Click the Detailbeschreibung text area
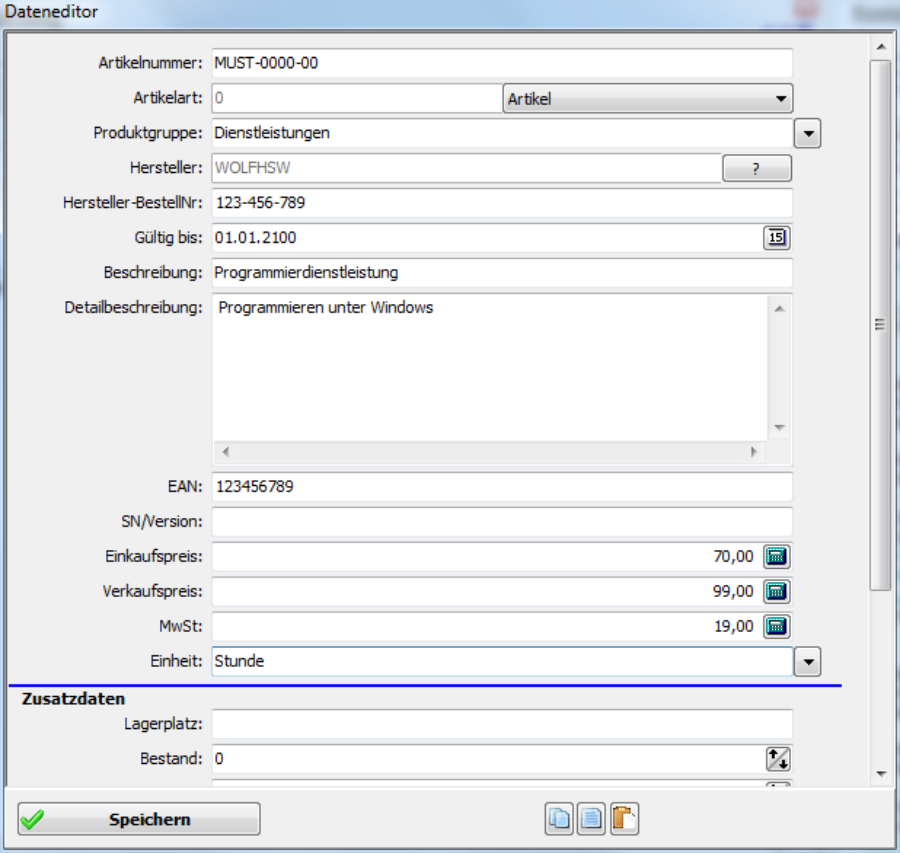This screenshot has width=900, height=853. point(488,365)
